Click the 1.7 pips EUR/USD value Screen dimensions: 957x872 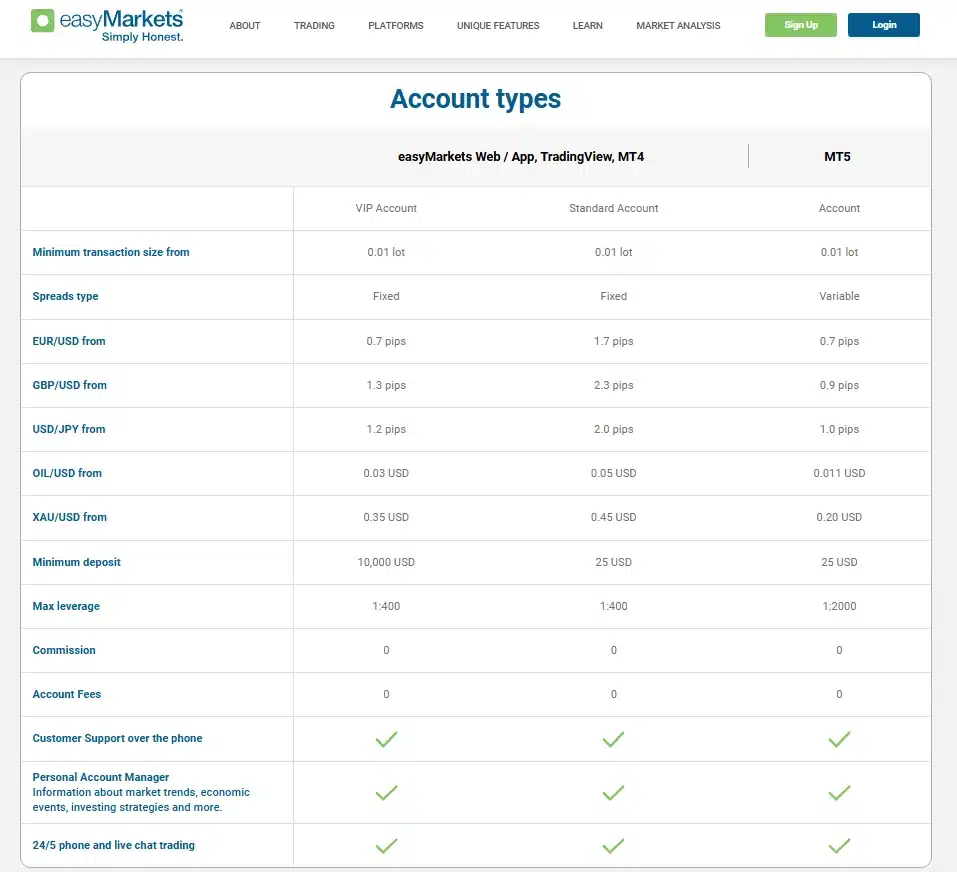[x=613, y=341]
